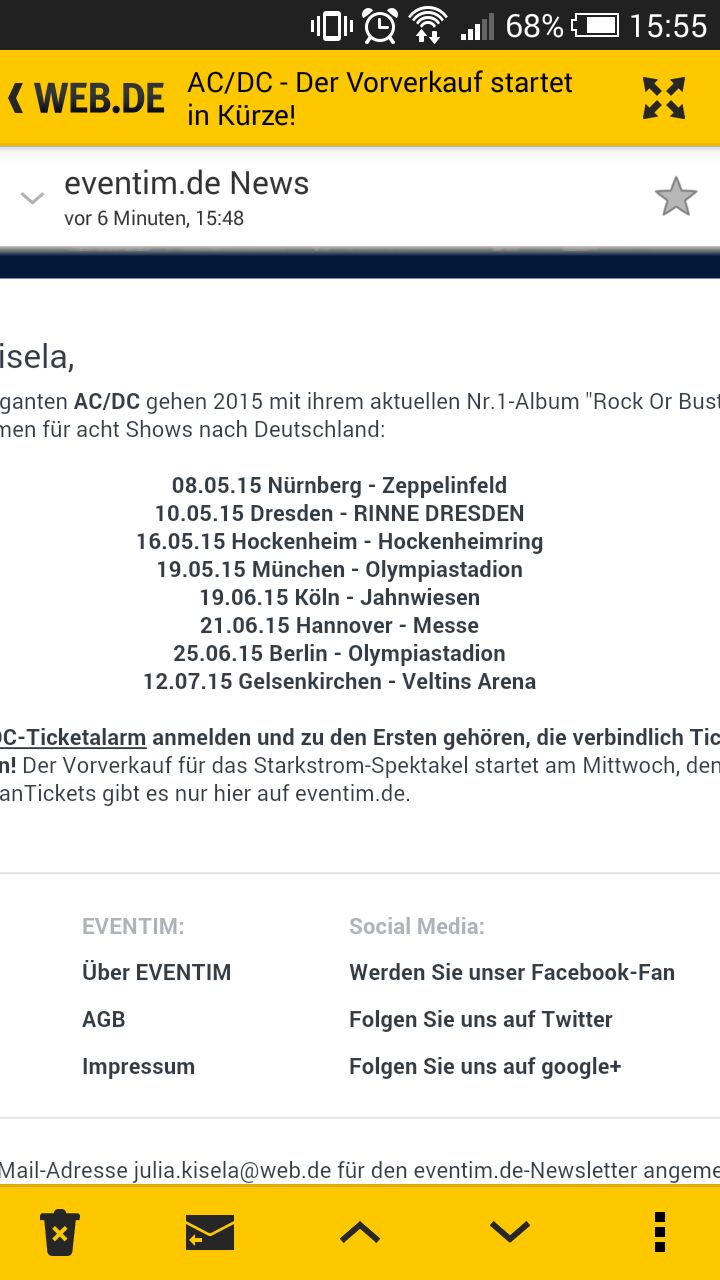
Task: Expand sender details chevron
Action: coord(33,198)
